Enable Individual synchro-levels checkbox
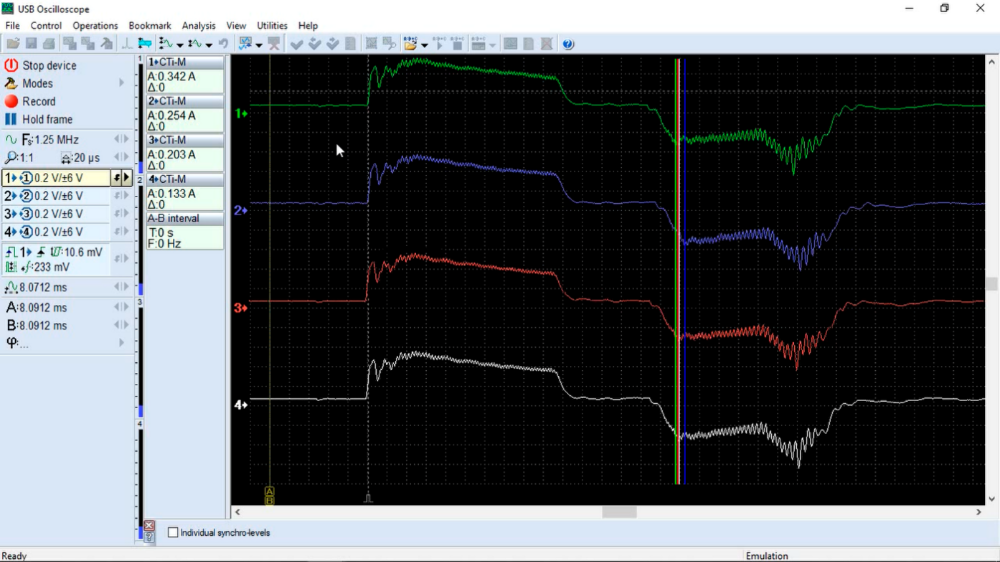 click(173, 533)
